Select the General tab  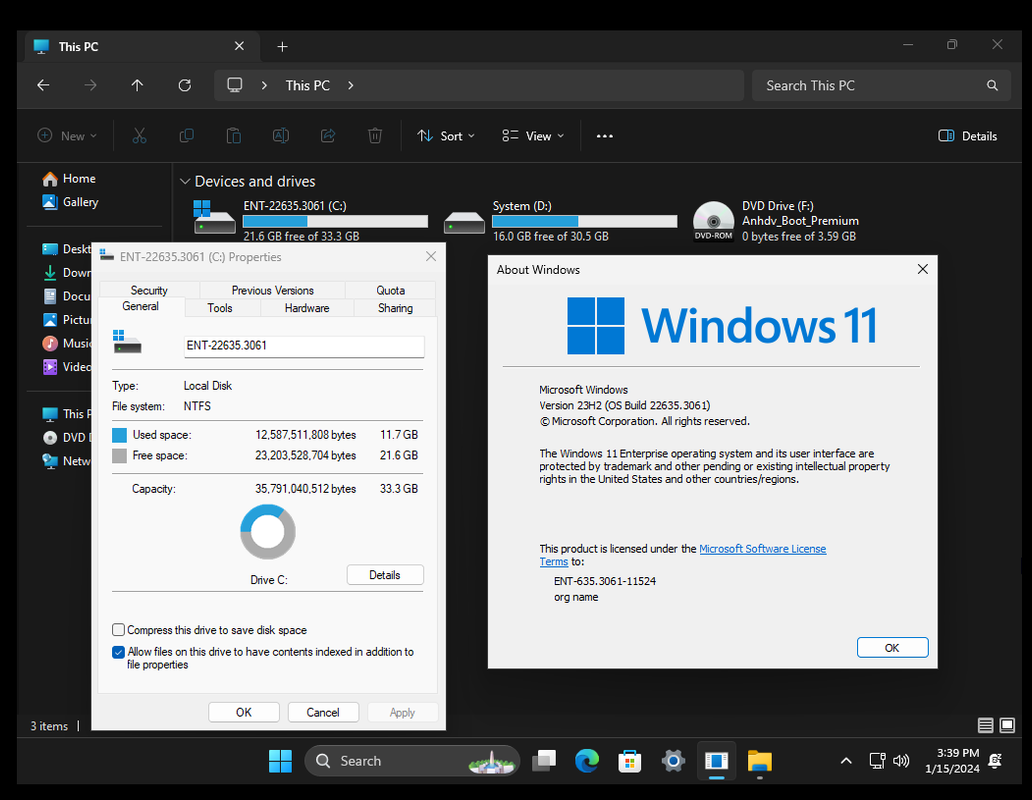point(140,307)
